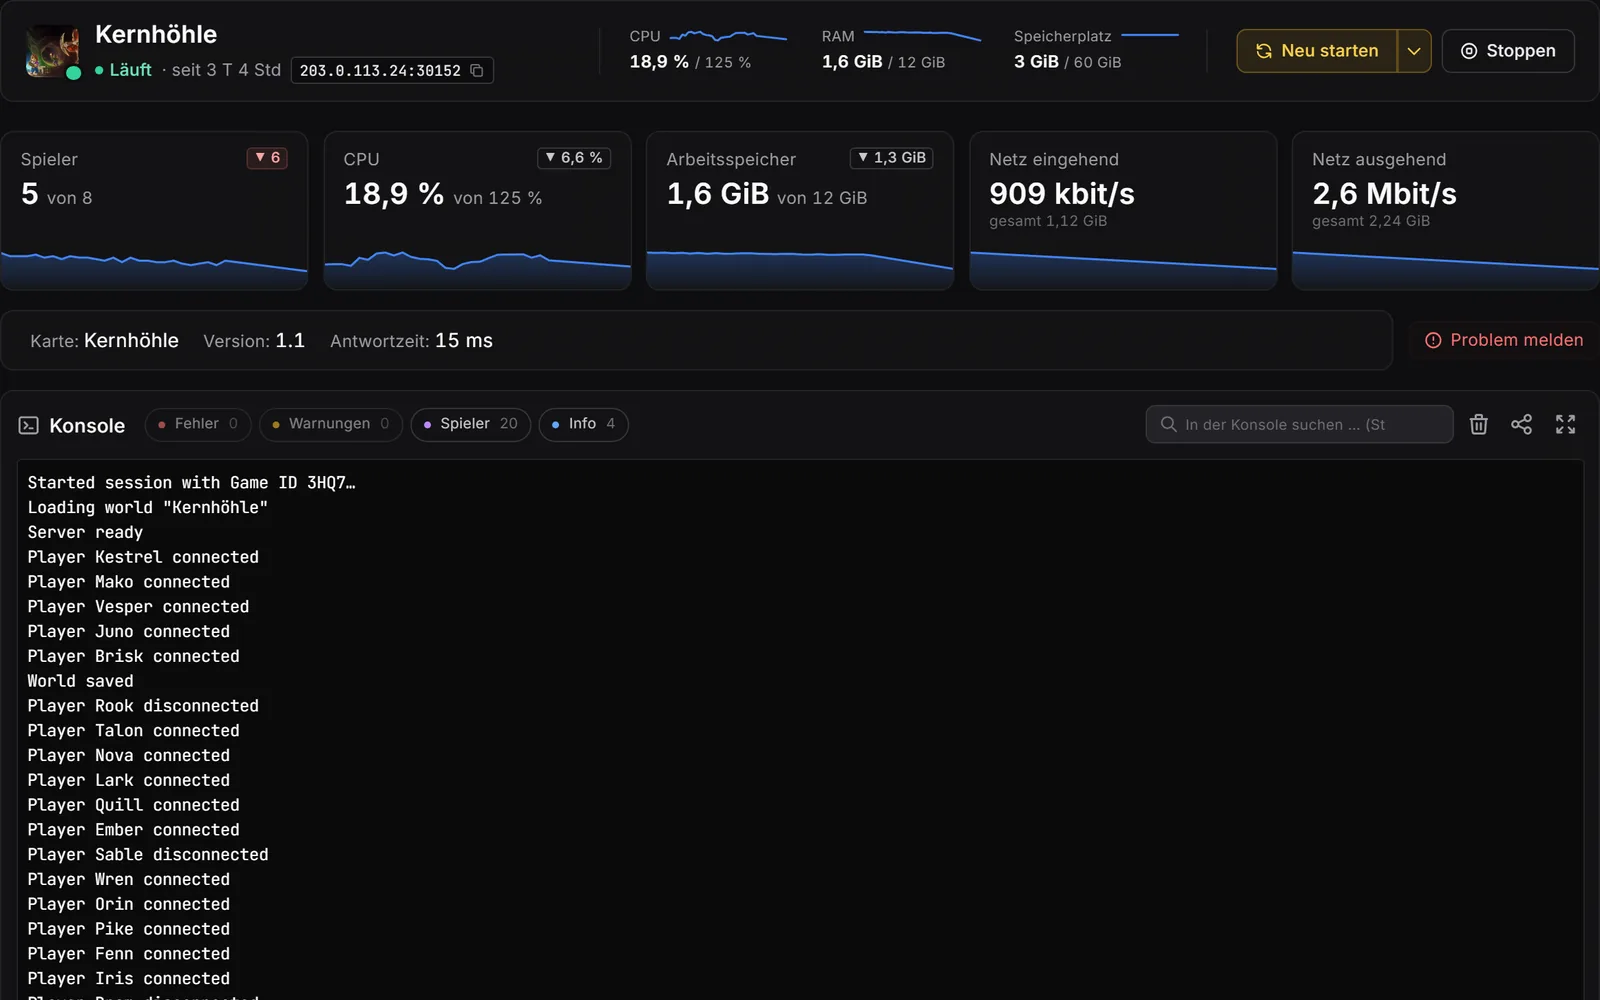The image size is (1600, 1000).
Task: Clear the console with the trash icon
Action: click(1479, 425)
